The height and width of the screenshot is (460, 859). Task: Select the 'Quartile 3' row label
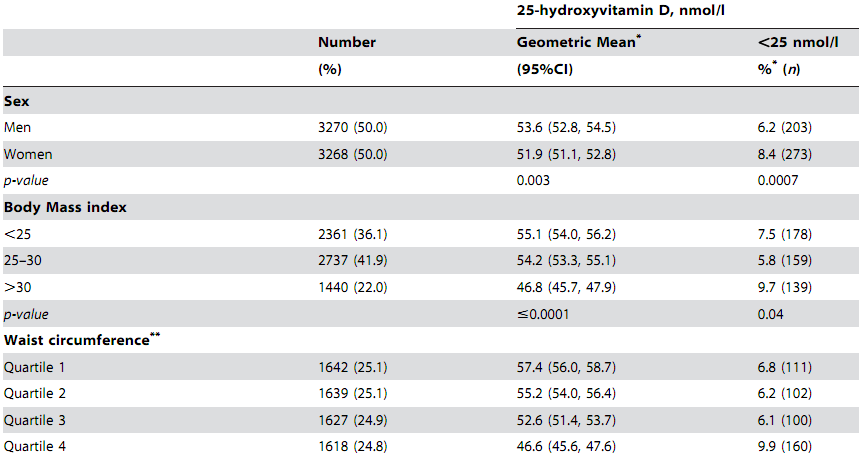pyautogui.click(x=34, y=421)
